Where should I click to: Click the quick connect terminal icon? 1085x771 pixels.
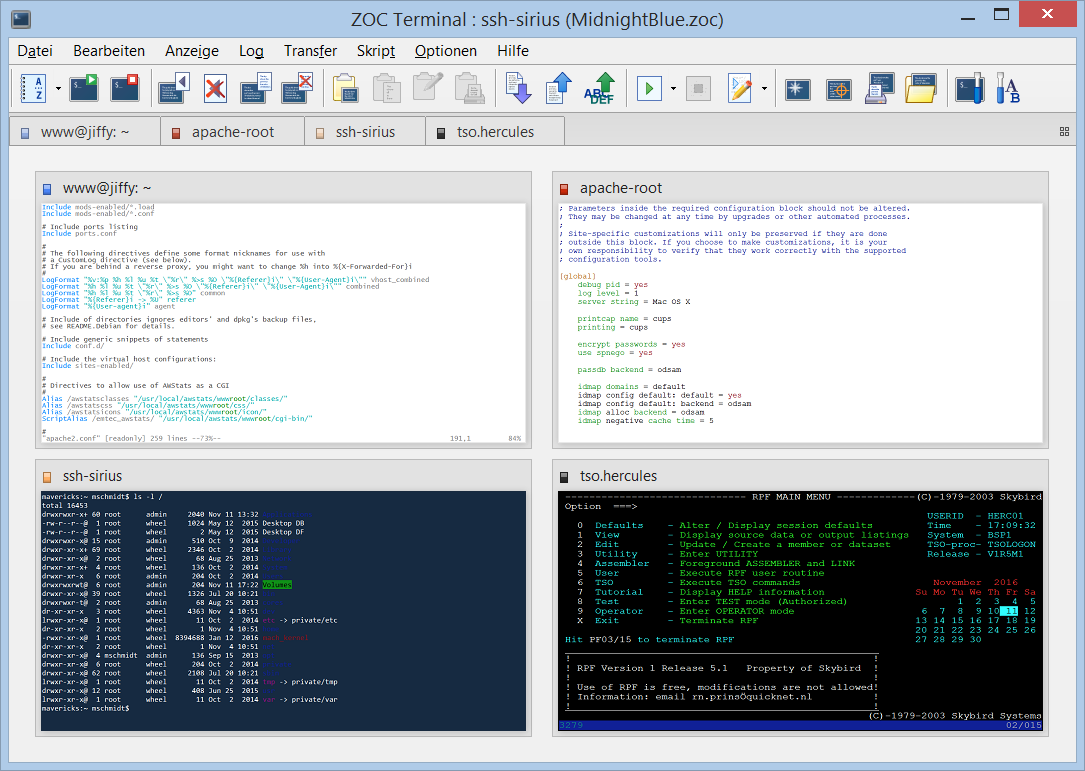coord(84,88)
